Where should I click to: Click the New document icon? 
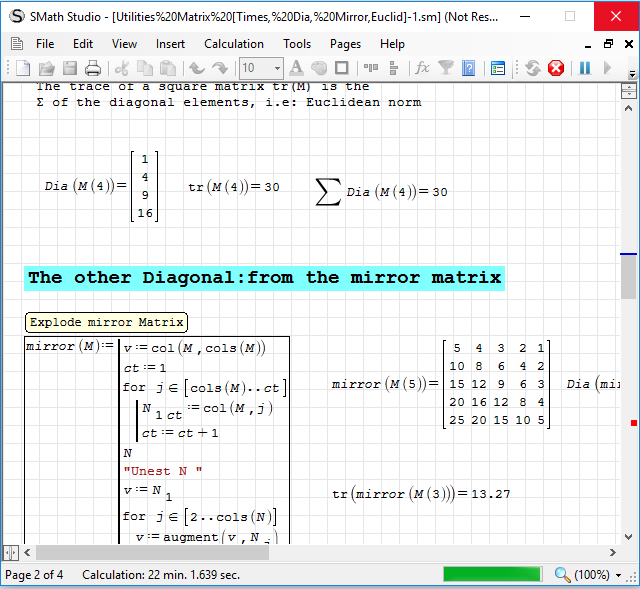pyautogui.click(x=22, y=68)
